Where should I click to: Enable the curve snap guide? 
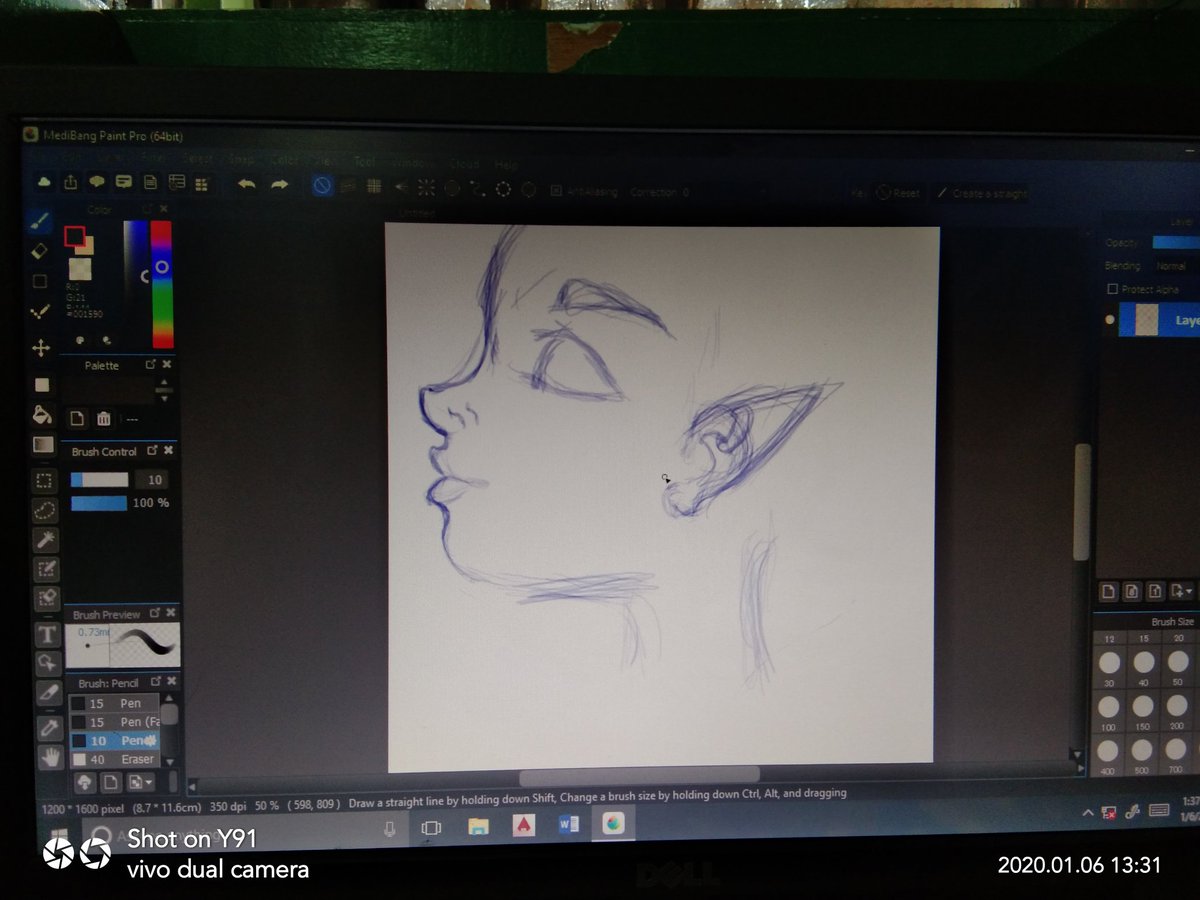(x=478, y=188)
